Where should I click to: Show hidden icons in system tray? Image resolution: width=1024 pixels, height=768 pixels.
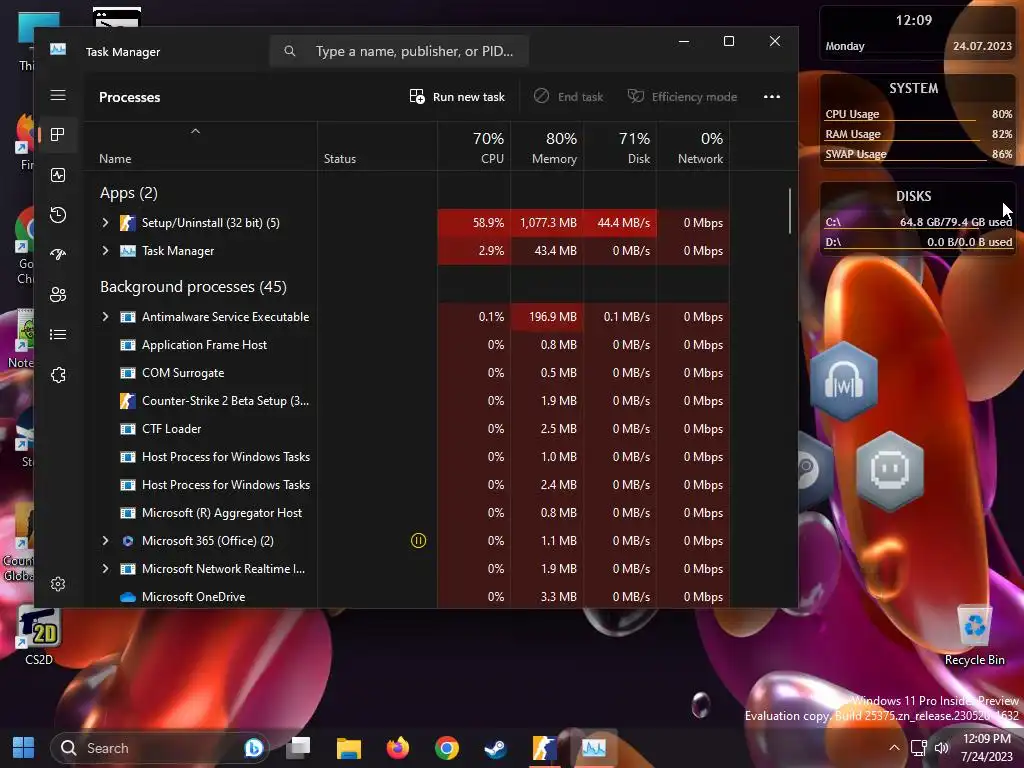click(x=894, y=748)
